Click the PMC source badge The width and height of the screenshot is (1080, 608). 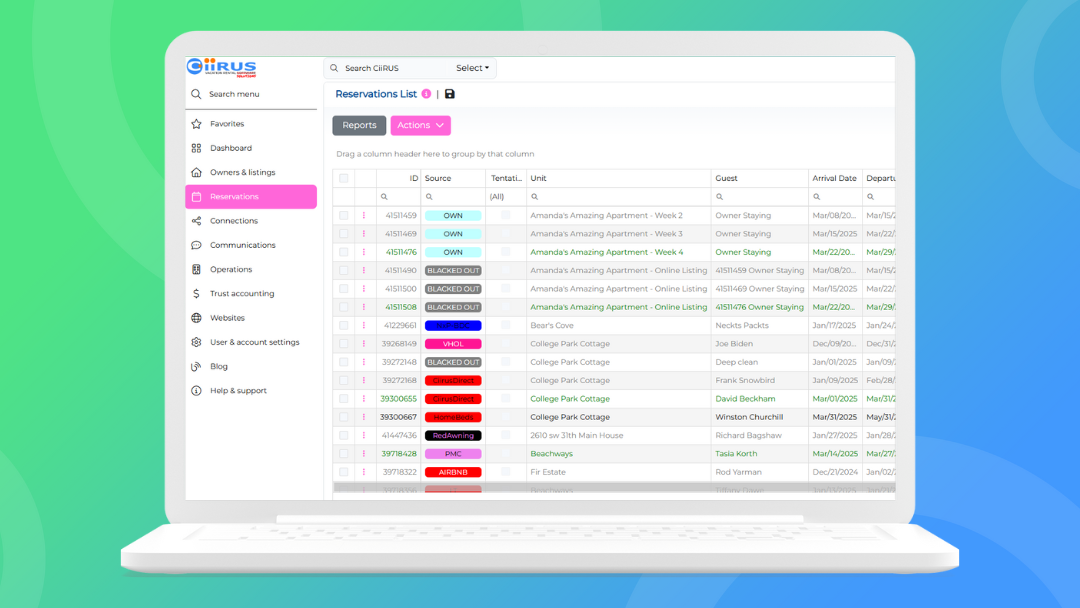click(x=453, y=454)
